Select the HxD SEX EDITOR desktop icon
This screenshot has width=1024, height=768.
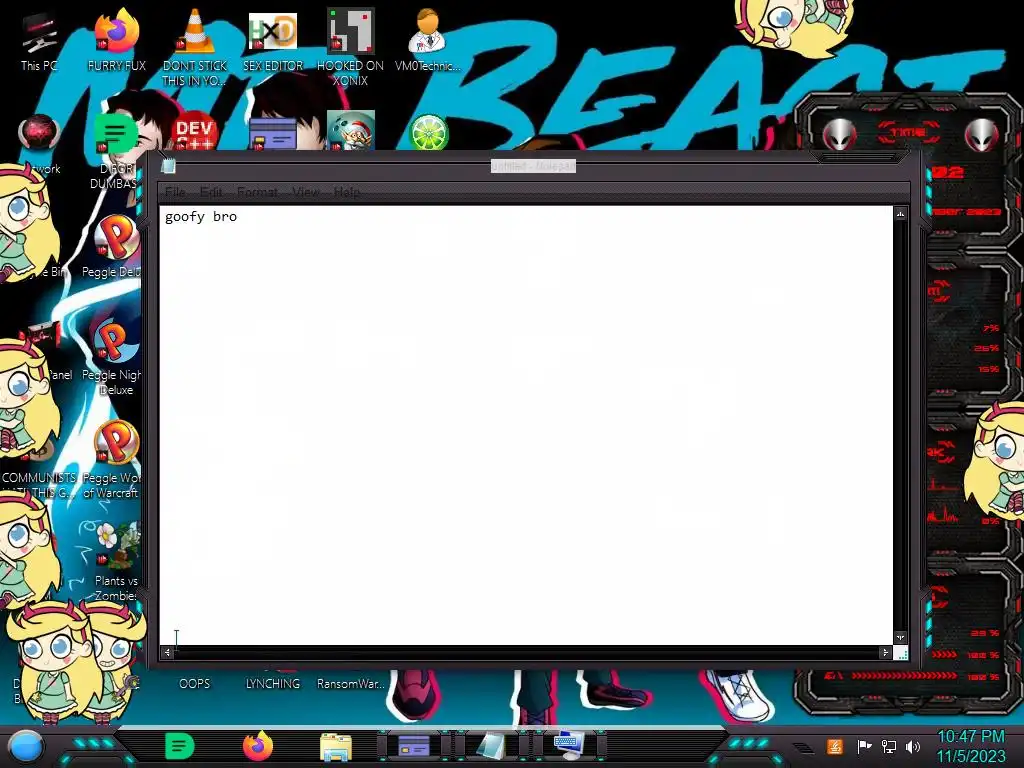(x=273, y=40)
